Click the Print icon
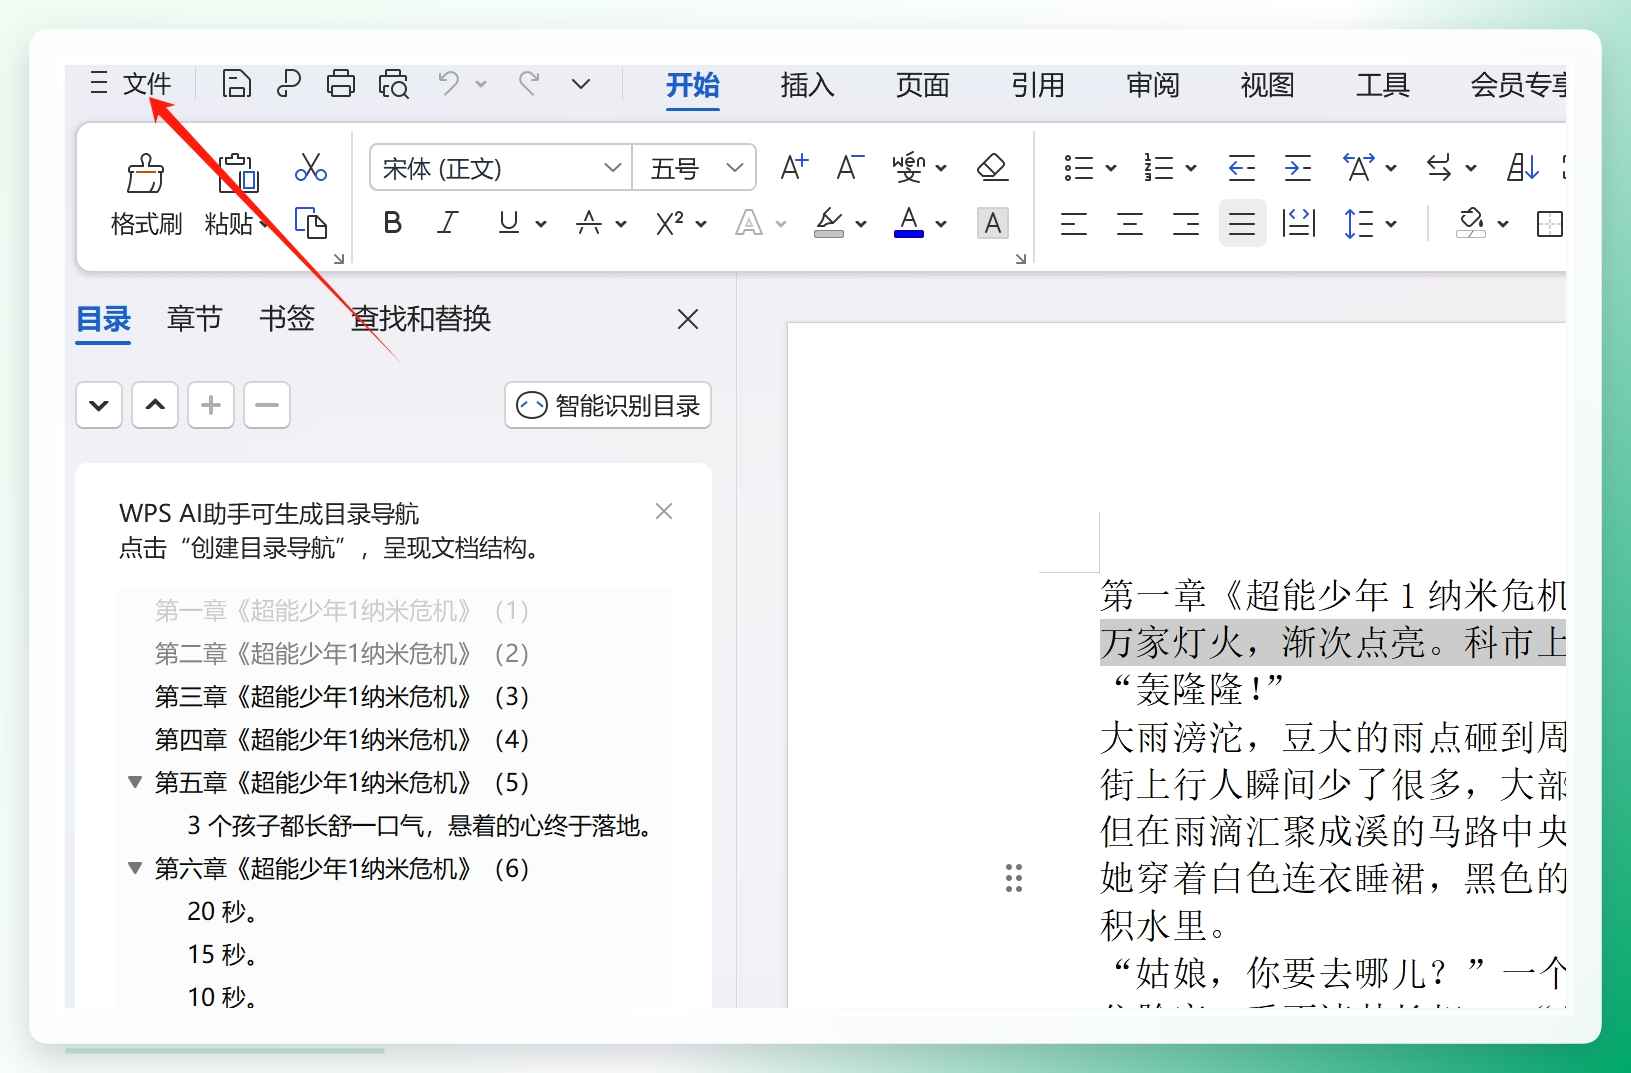 pyautogui.click(x=341, y=84)
